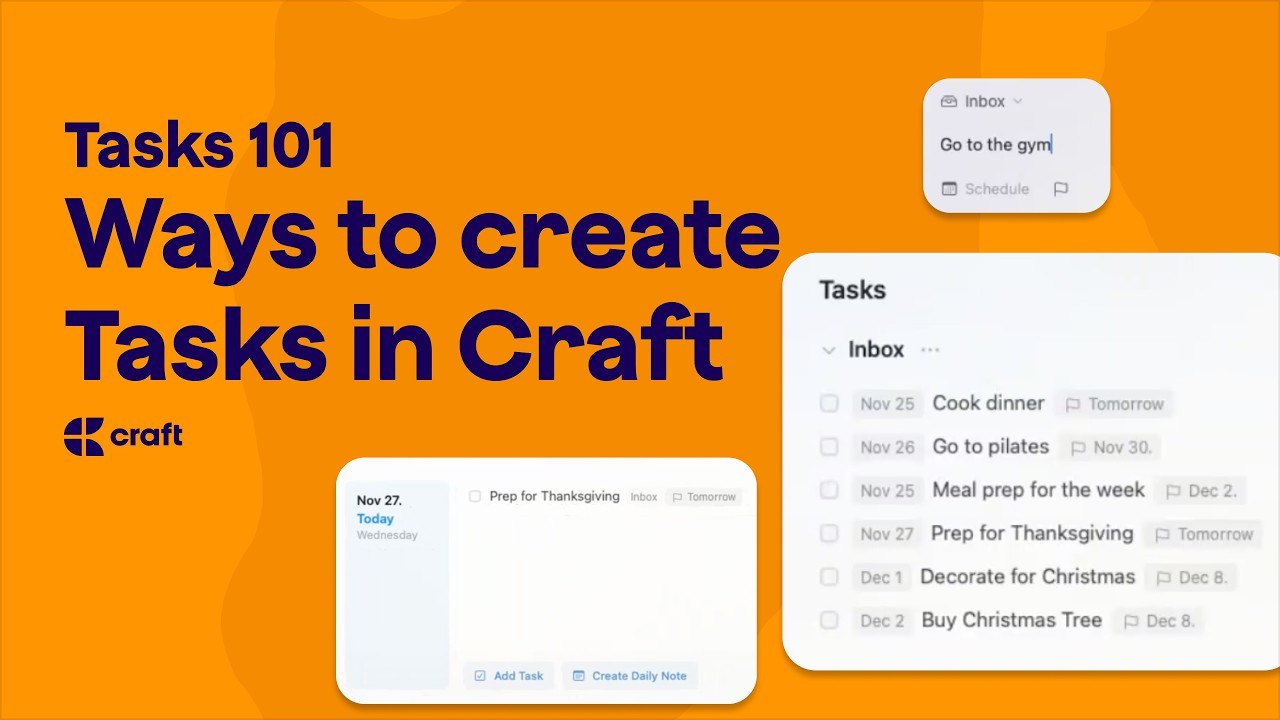
Task: Select the Buy Christmas Tree task text
Action: click(x=1011, y=619)
